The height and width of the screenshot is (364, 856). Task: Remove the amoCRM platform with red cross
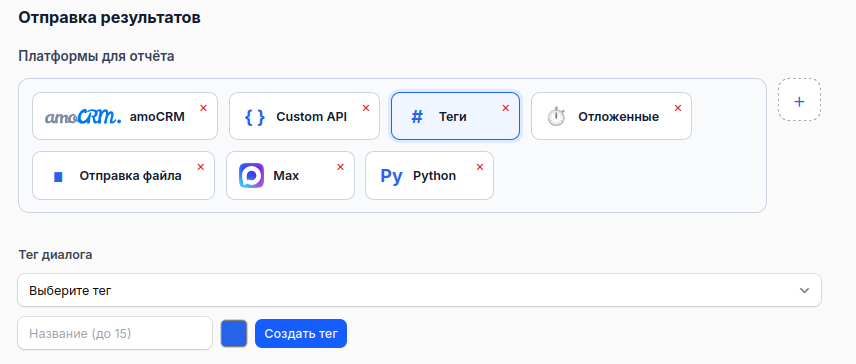[204, 108]
